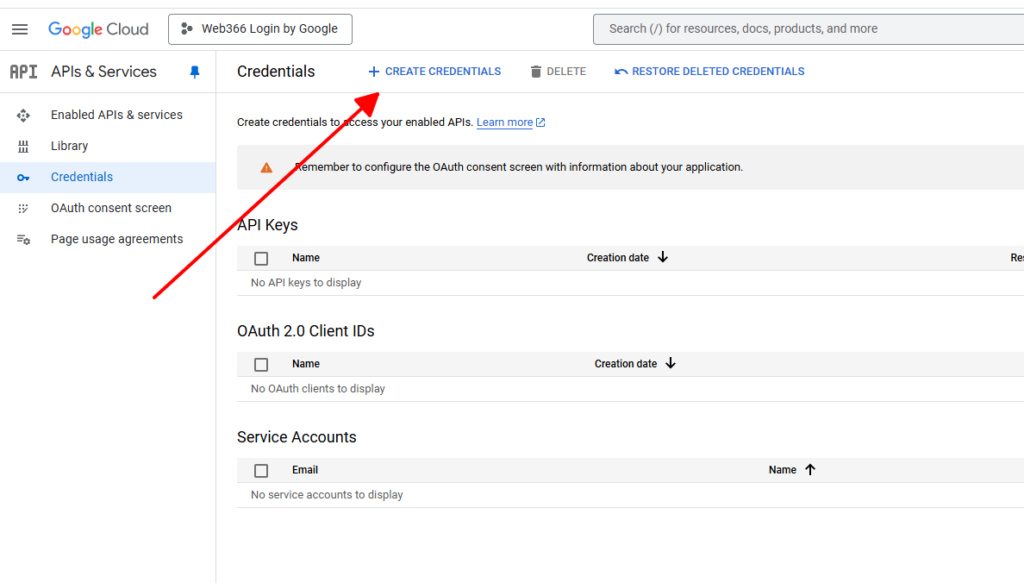The image size is (1024, 583).
Task: Click the Enabled APIs & services icon
Action: pyautogui.click(x=24, y=116)
